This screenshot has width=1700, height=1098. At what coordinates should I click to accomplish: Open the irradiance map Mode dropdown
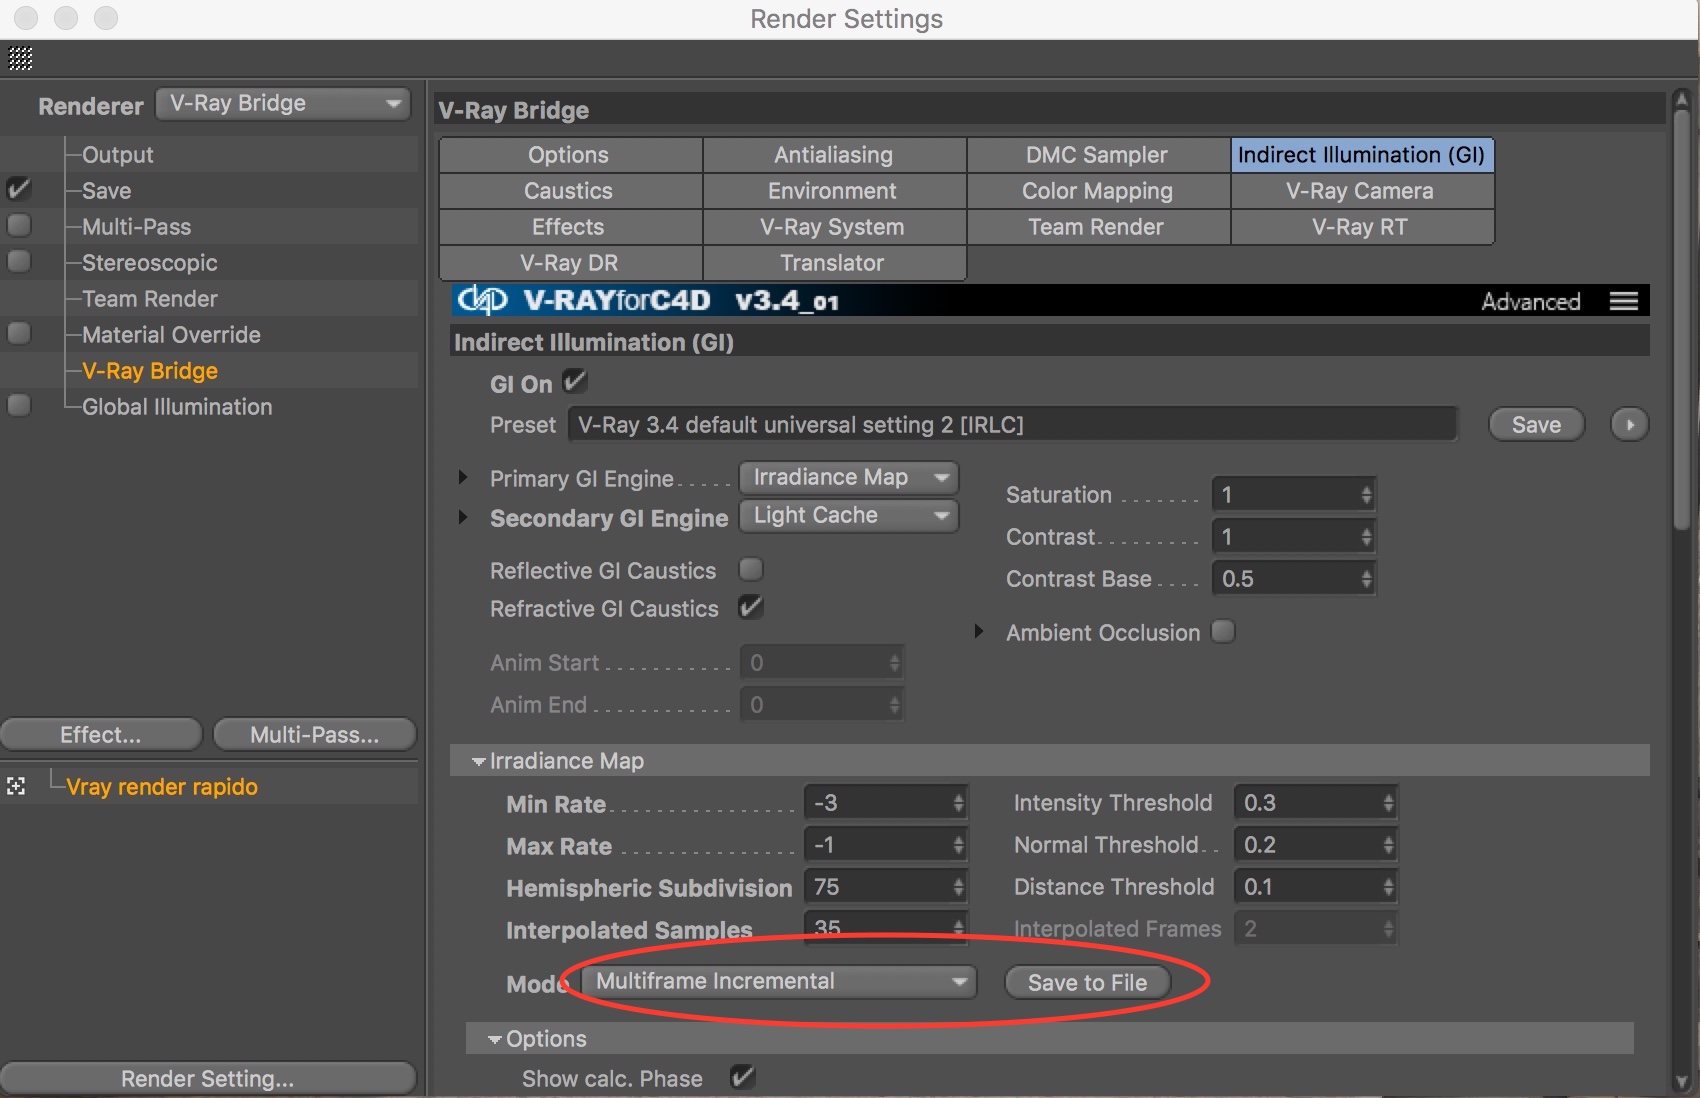[779, 981]
